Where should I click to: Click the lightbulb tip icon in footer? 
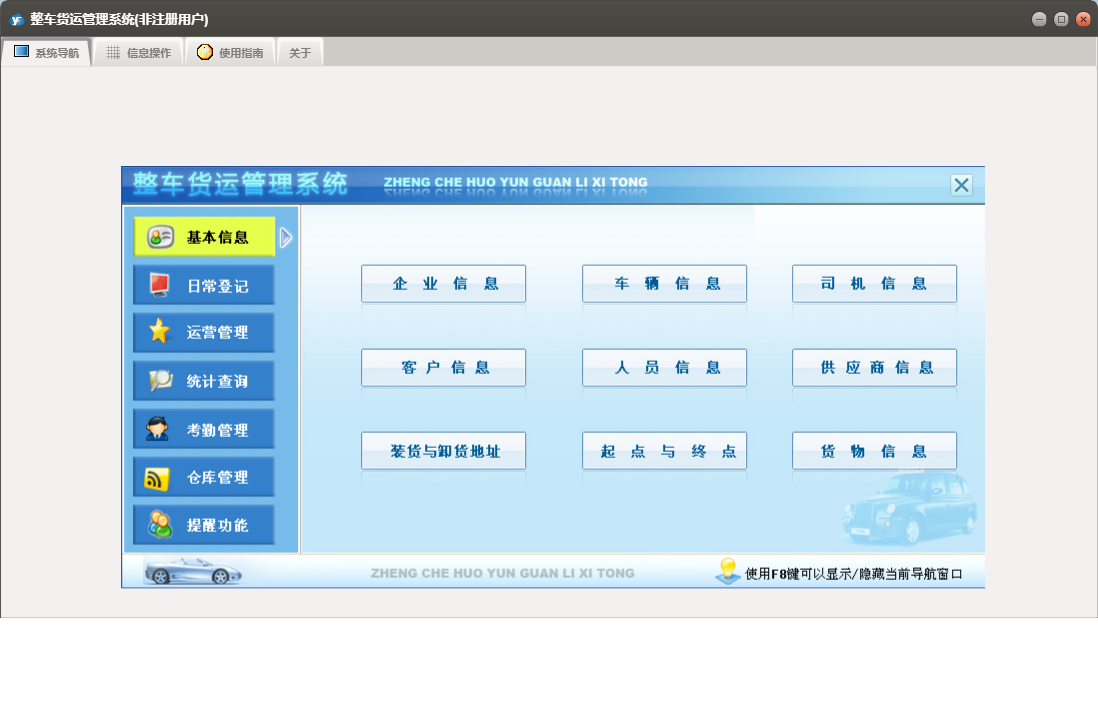coord(728,571)
